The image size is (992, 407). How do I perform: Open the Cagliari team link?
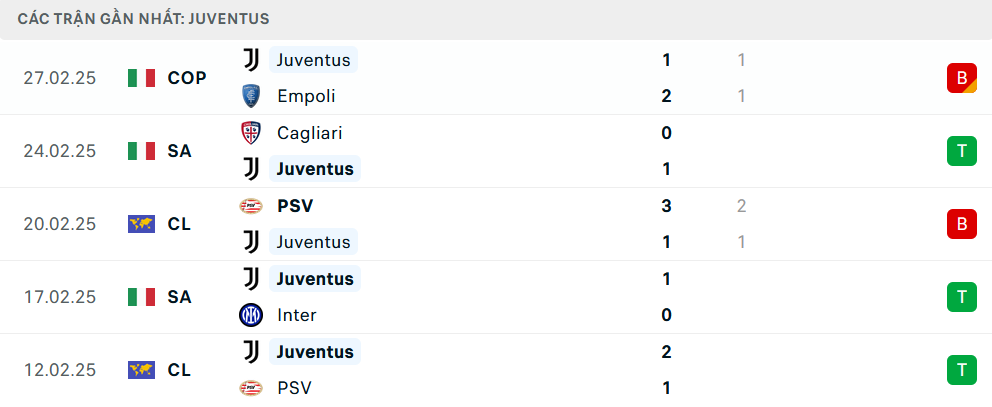coord(310,133)
